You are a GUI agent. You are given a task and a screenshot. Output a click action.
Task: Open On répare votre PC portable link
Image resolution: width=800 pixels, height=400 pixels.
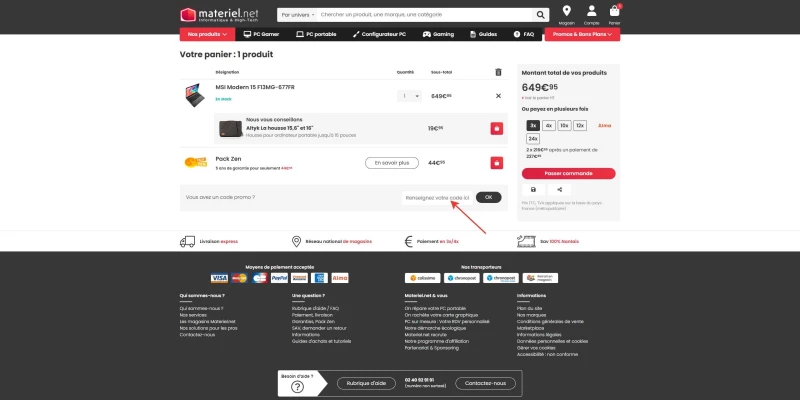coord(435,309)
